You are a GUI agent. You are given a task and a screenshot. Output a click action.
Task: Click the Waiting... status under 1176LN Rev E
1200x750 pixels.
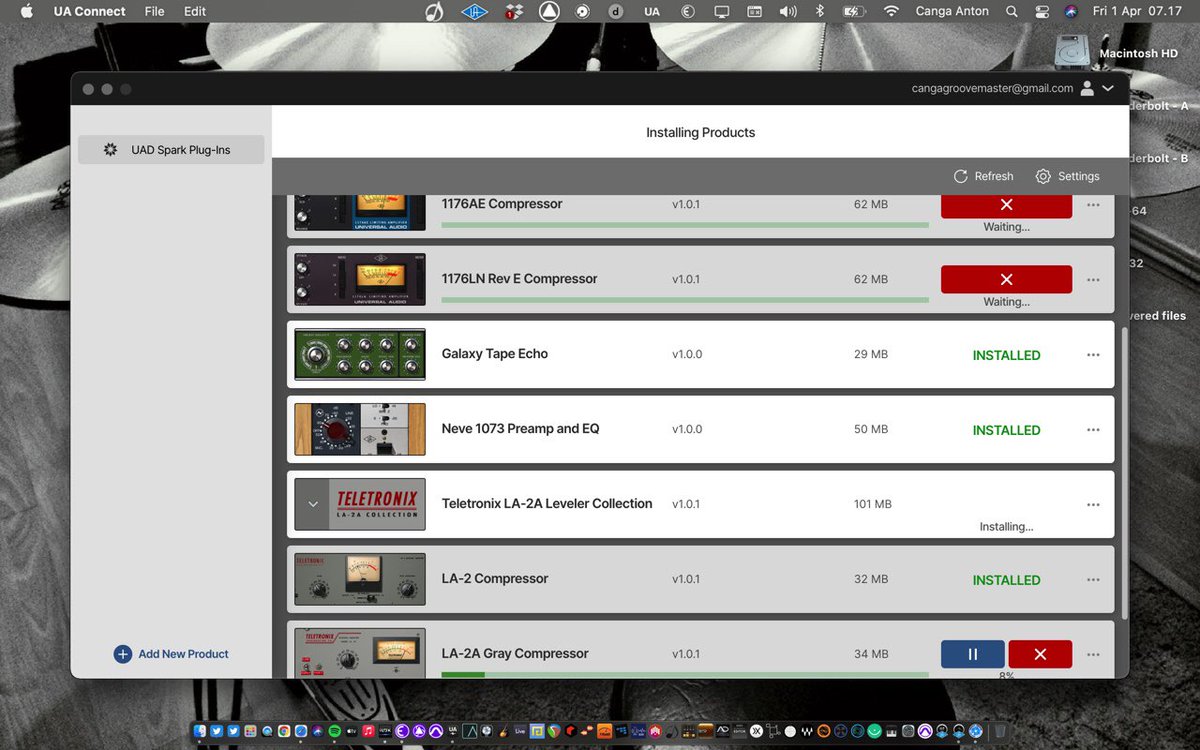tap(1006, 302)
